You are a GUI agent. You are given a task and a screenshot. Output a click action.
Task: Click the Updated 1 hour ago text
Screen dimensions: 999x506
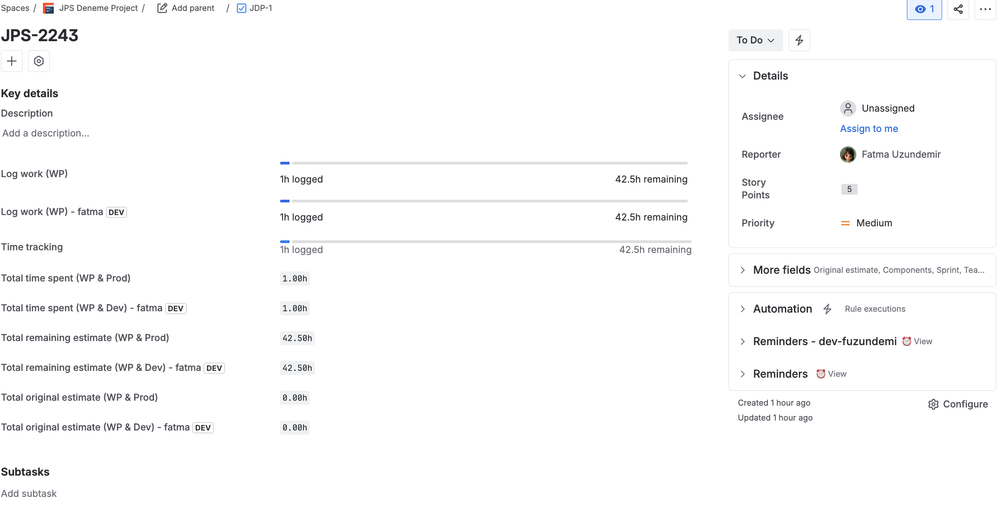pyautogui.click(x=775, y=418)
